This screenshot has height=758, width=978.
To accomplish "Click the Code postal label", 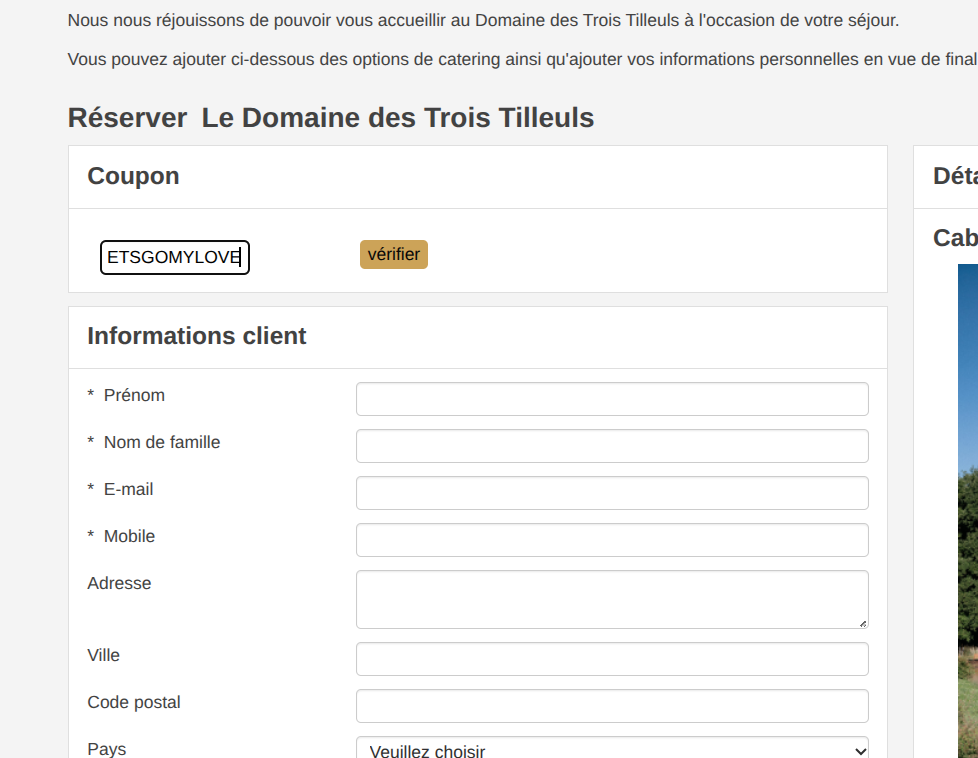I will click(x=134, y=703).
